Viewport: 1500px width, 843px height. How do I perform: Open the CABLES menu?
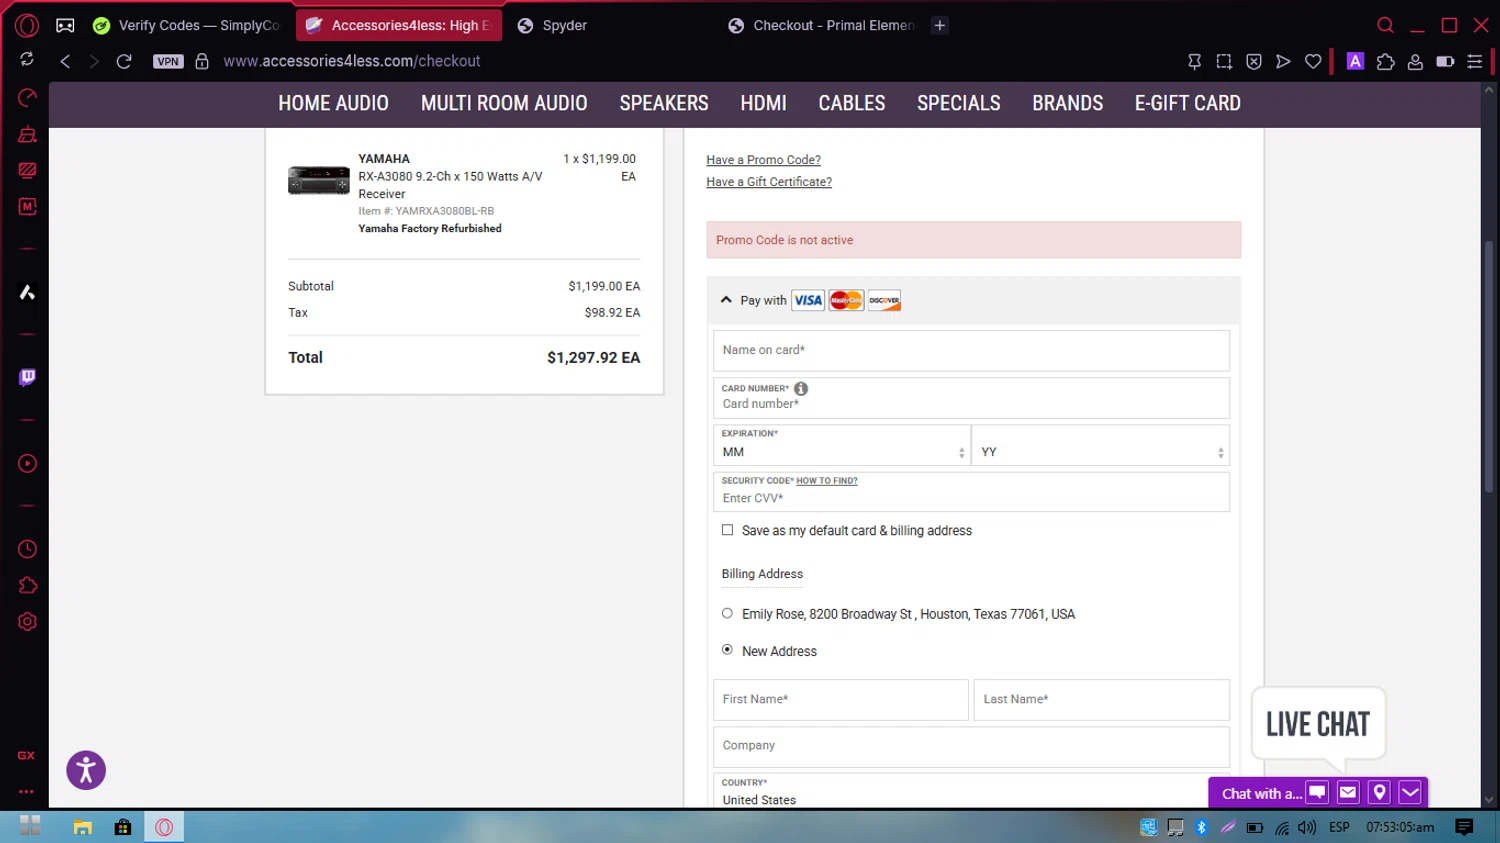click(x=852, y=103)
